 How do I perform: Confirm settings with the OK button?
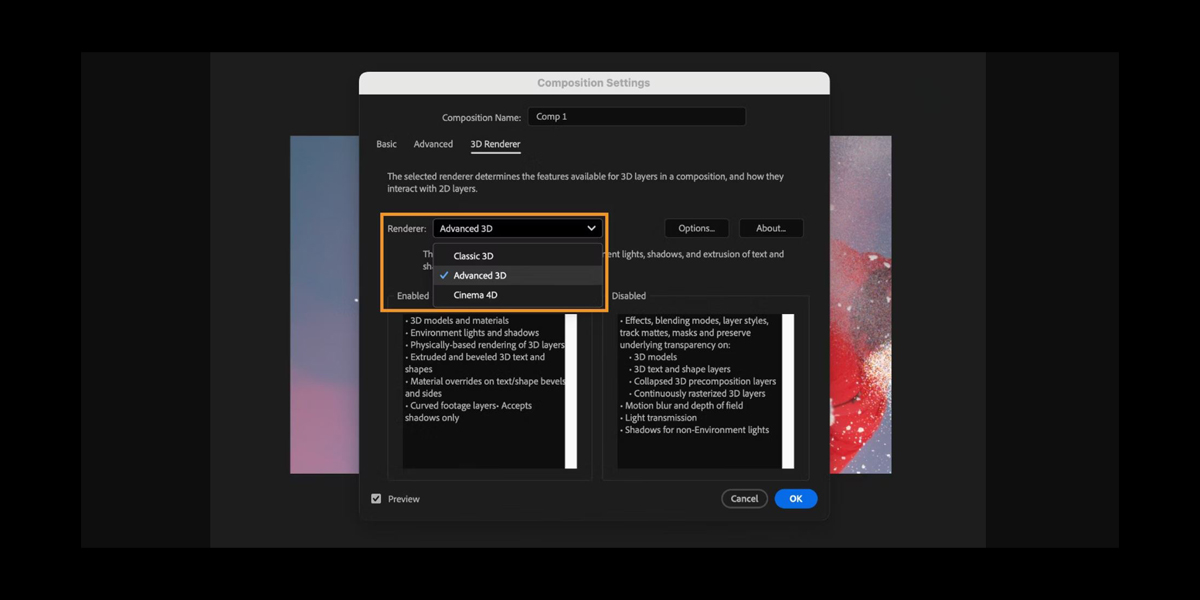click(796, 499)
